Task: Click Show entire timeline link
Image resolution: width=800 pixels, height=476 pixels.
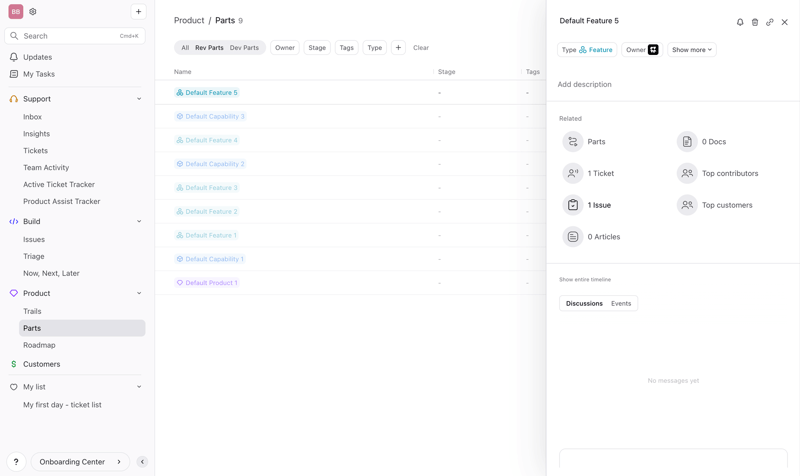Action: click(x=585, y=280)
